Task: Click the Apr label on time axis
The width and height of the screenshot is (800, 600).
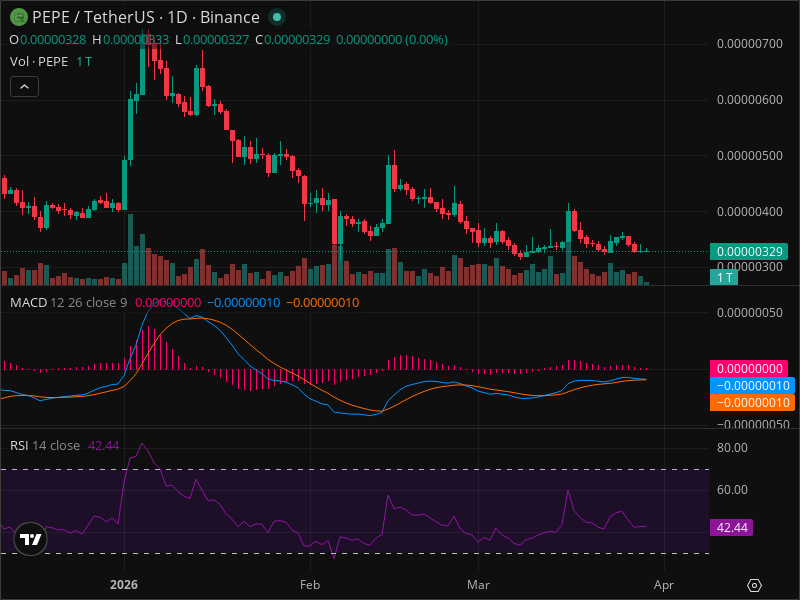Action: click(664, 585)
